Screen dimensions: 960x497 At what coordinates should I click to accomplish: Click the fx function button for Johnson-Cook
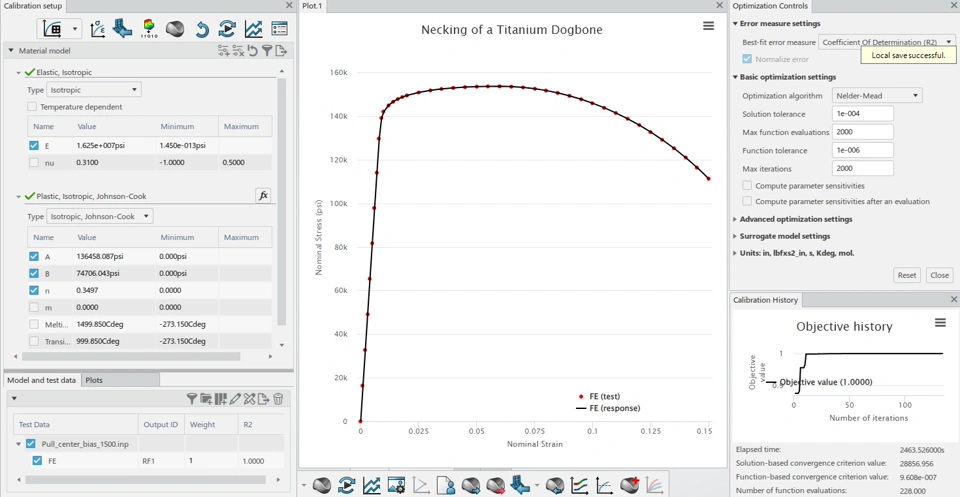[263, 196]
